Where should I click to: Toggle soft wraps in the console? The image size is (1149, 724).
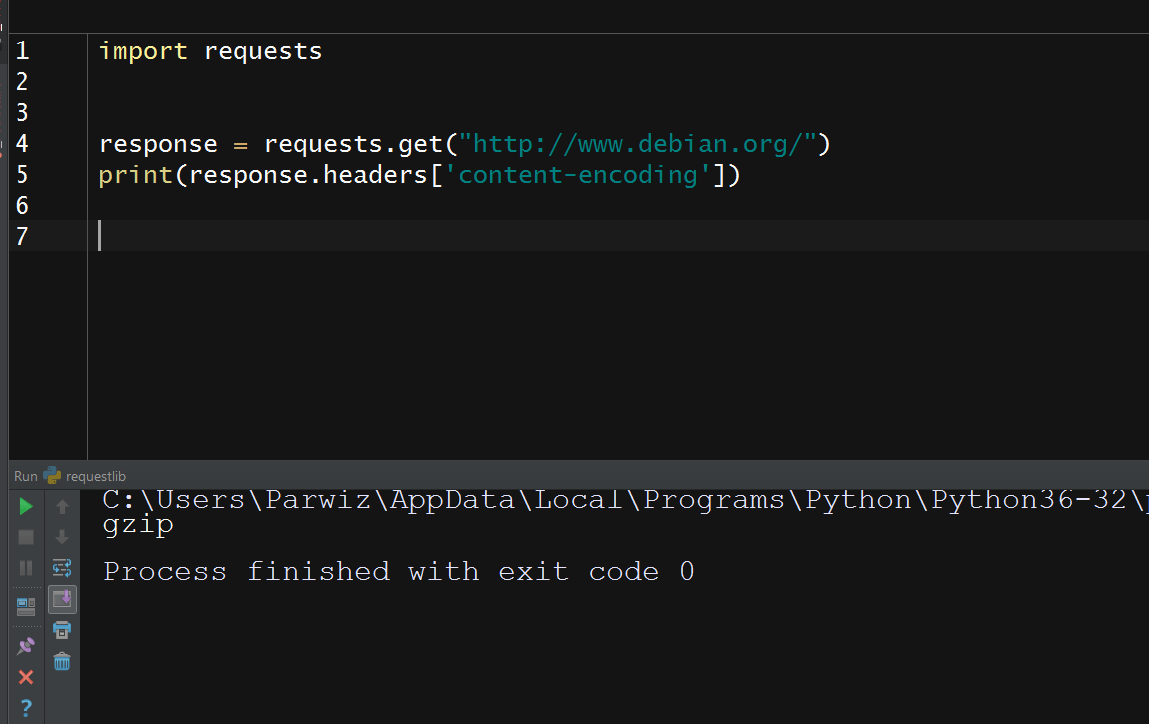tap(62, 567)
